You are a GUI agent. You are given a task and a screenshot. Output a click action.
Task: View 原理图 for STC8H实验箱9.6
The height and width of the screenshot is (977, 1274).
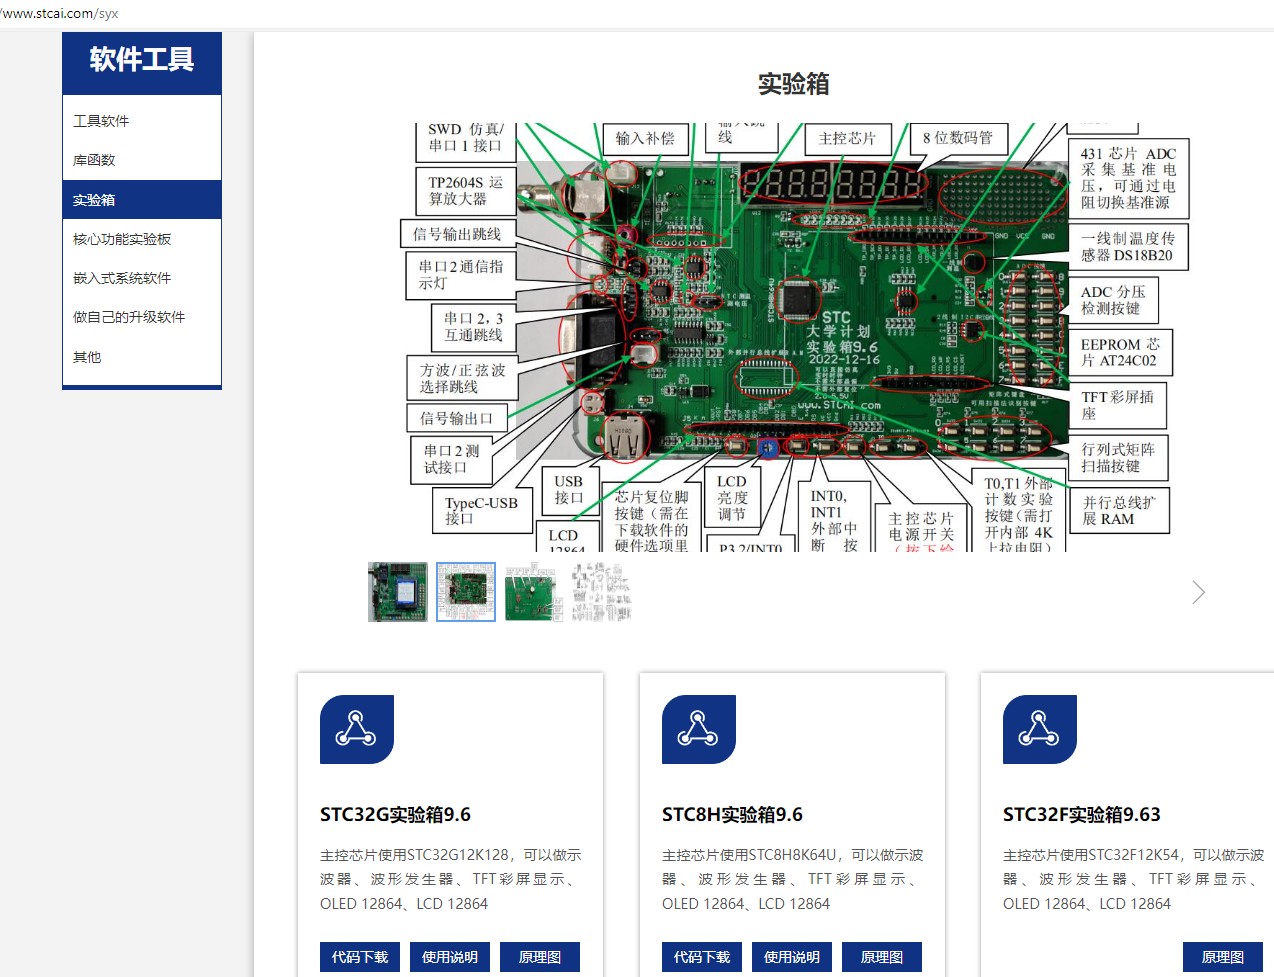(882, 957)
